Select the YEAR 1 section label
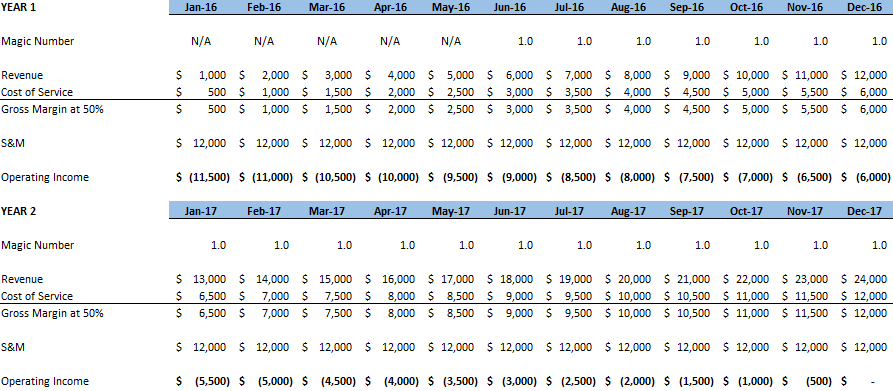Screen dimensions: 893x391 (x=19, y=7)
